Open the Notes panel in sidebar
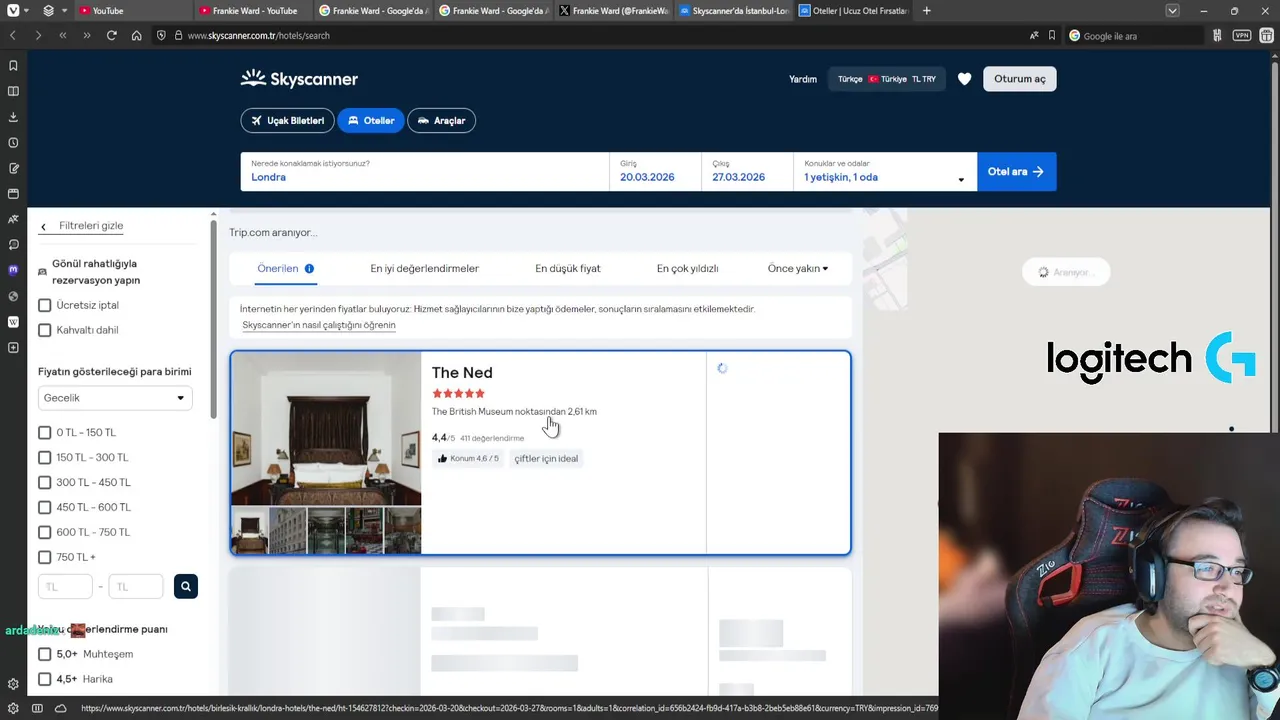The image size is (1280, 720). coord(13,168)
